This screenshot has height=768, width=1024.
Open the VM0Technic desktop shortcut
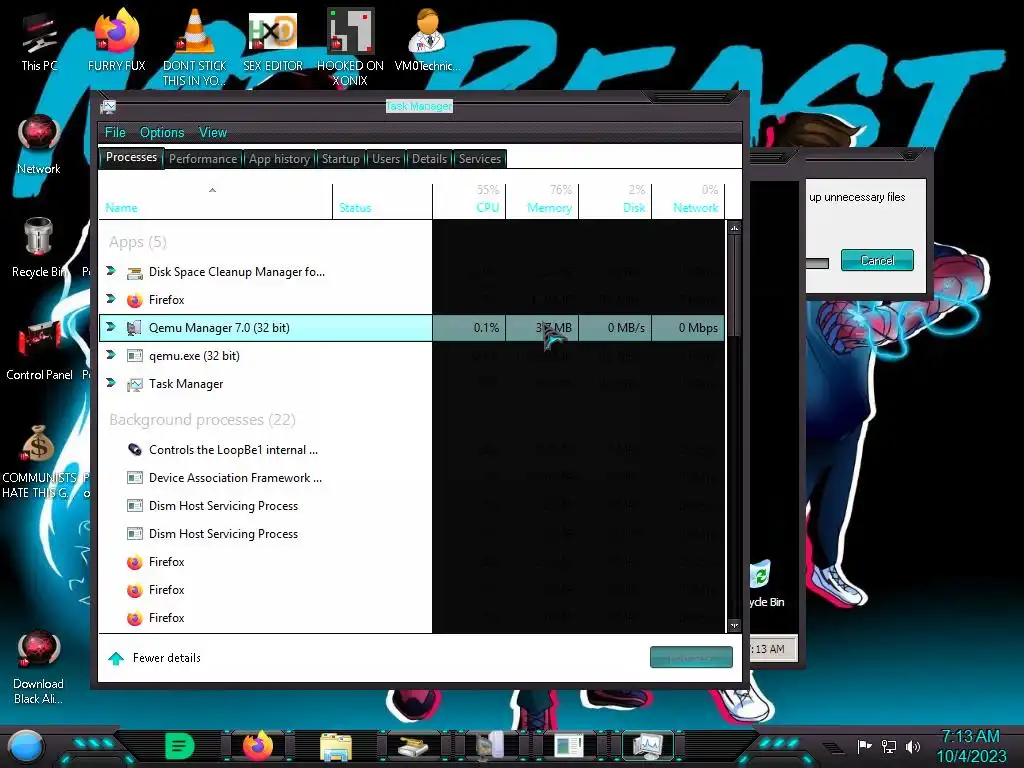[x=428, y=40]
